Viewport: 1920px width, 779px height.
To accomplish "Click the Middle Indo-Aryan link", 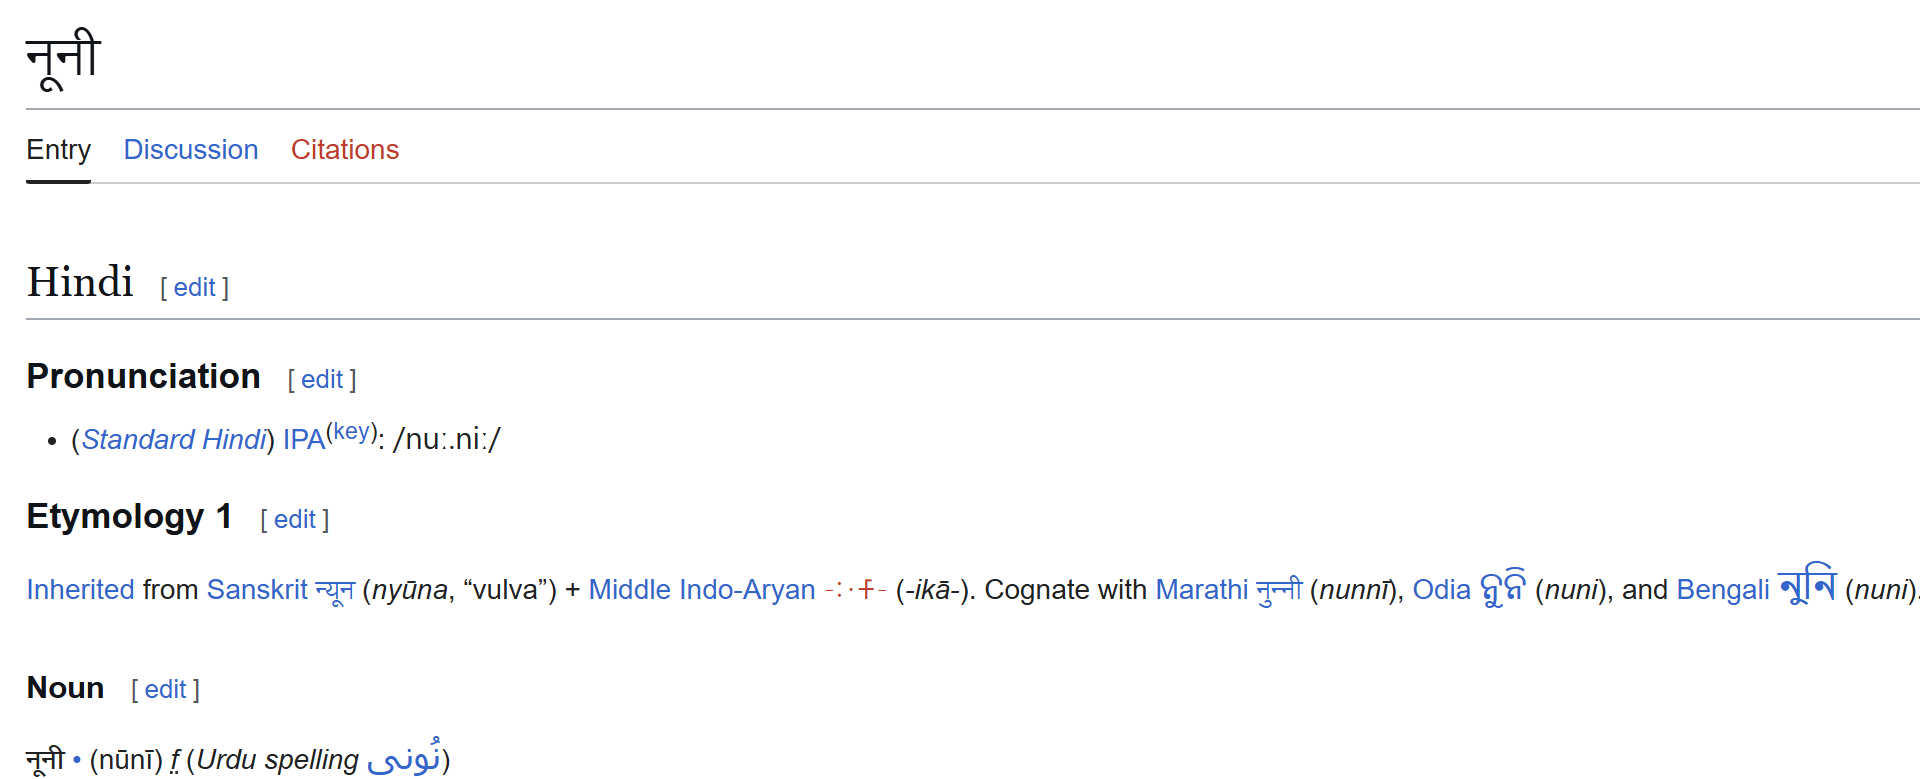I will pyautogui.click(x=701, y=590).
